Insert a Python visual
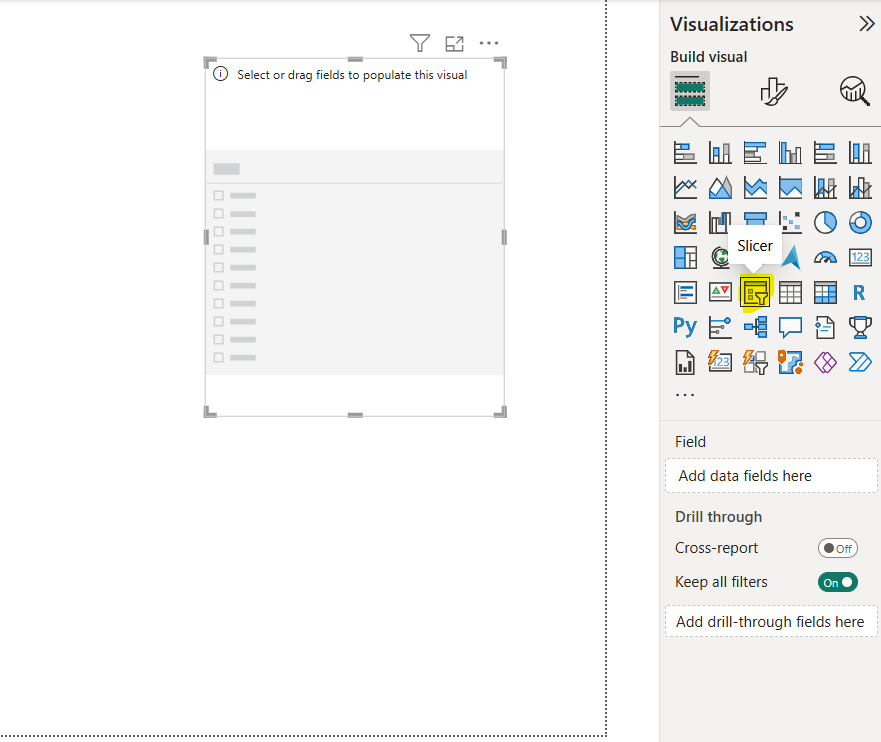881x742 pixels. point(685,327)
